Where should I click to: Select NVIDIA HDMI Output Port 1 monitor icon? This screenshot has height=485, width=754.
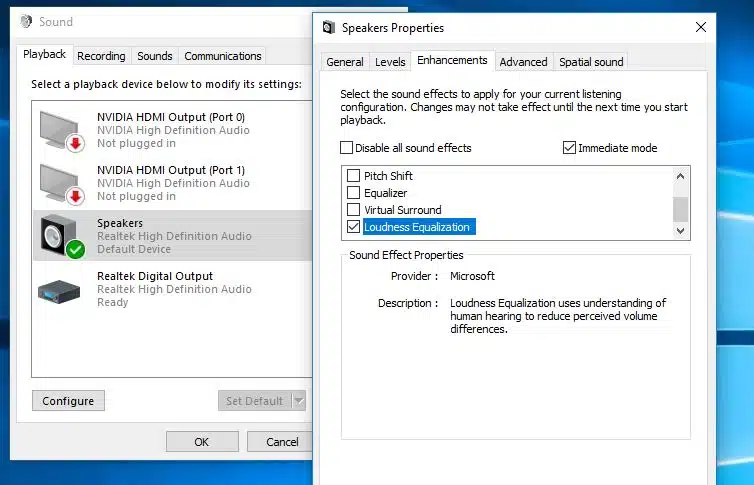tap(62, 184)
